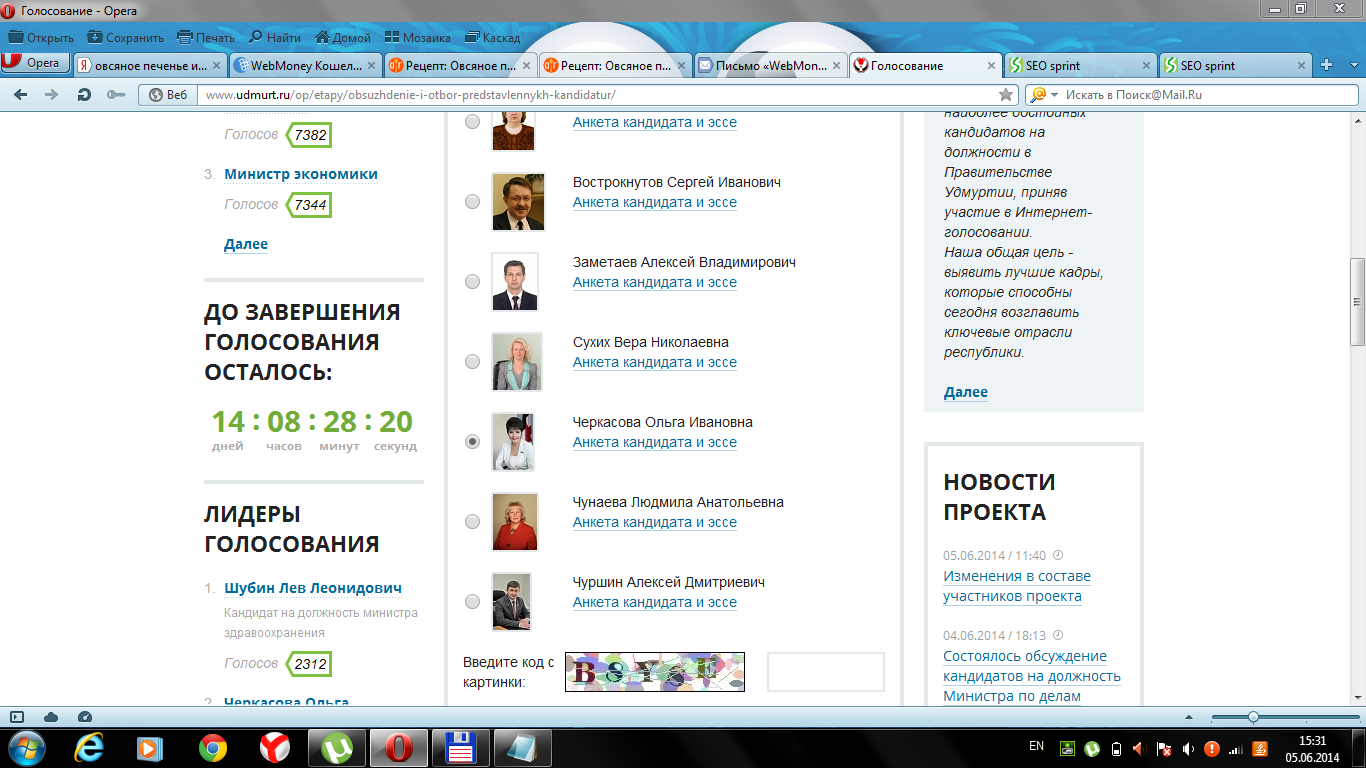Switch to the Письмо «WebMon… tab
1366x768 pixels.
(769, 66)
